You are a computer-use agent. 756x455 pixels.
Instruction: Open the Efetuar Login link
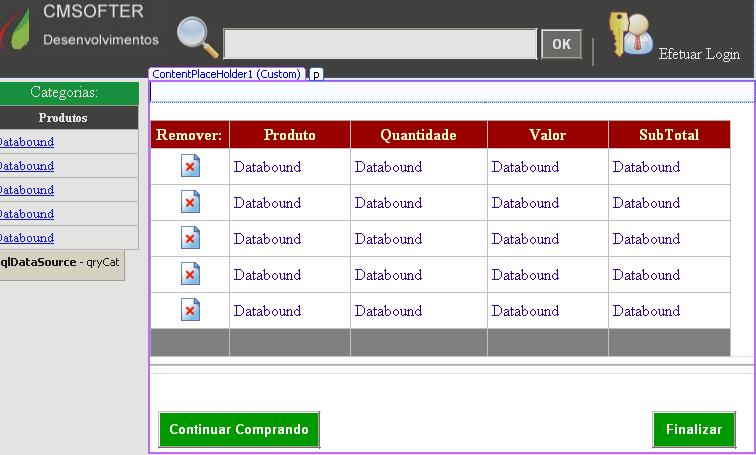pos(699,54)
